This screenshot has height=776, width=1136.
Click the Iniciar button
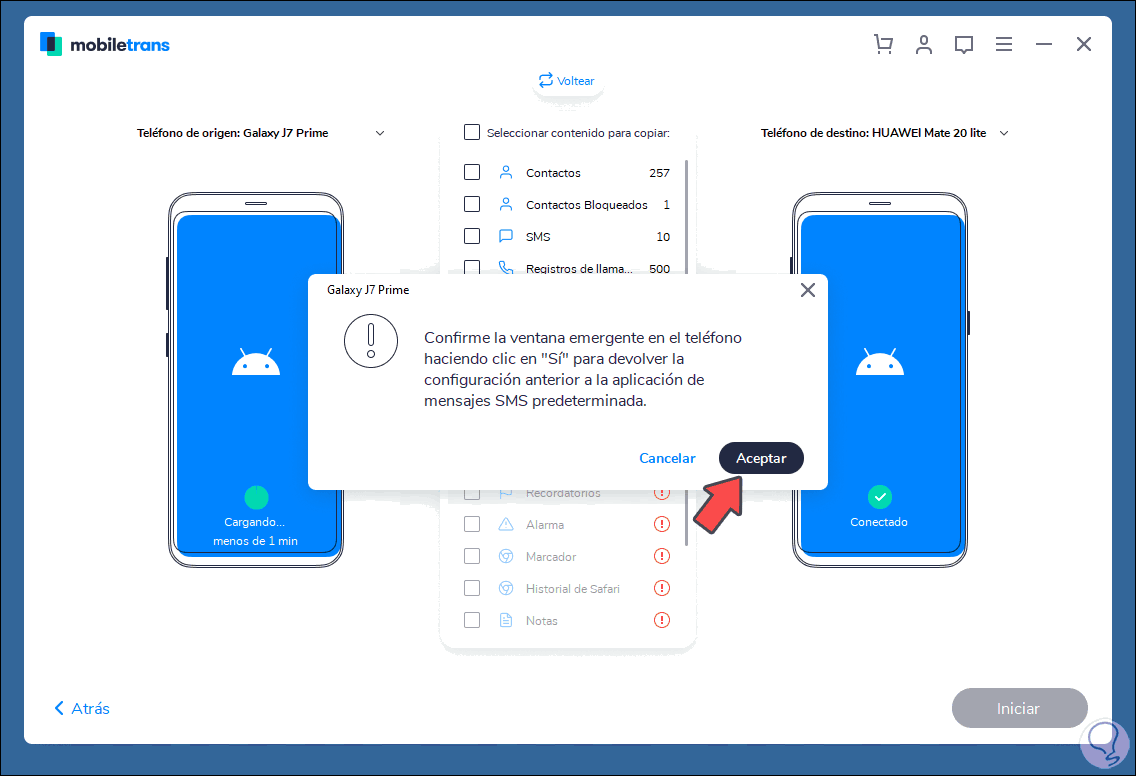[1019, 708]
